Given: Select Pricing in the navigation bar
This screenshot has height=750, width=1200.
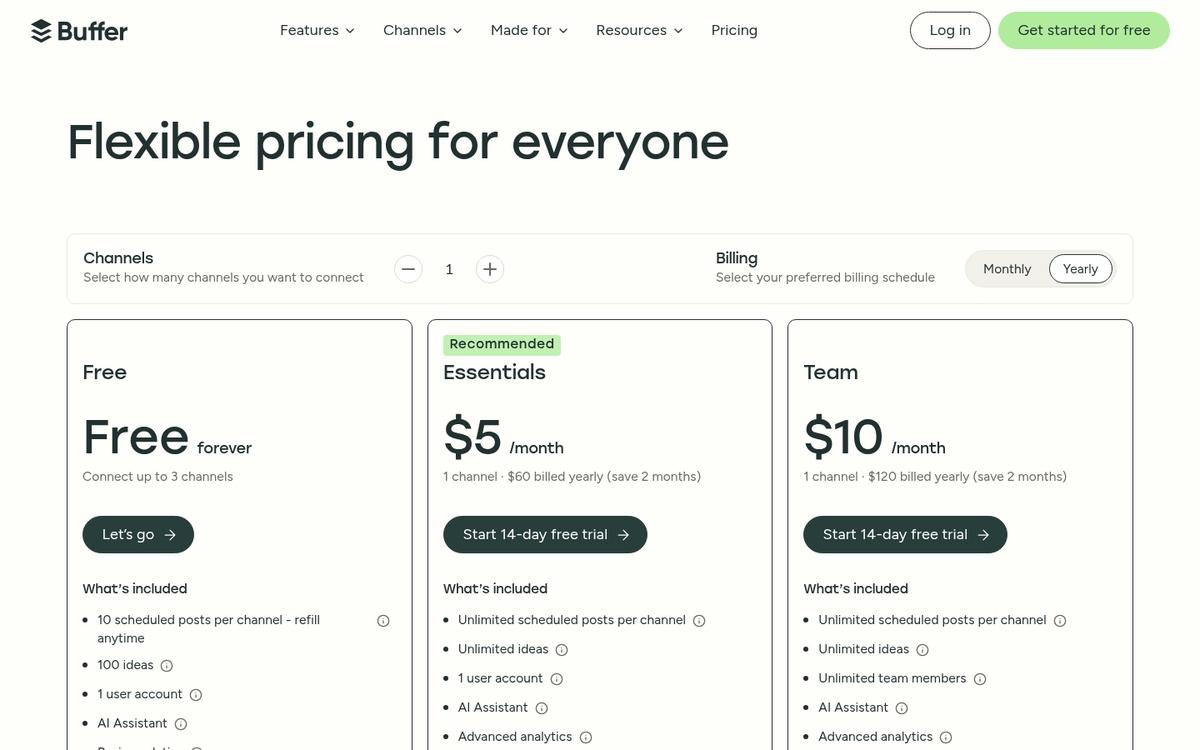Looking at the screenshot, I should pos(734,30).
